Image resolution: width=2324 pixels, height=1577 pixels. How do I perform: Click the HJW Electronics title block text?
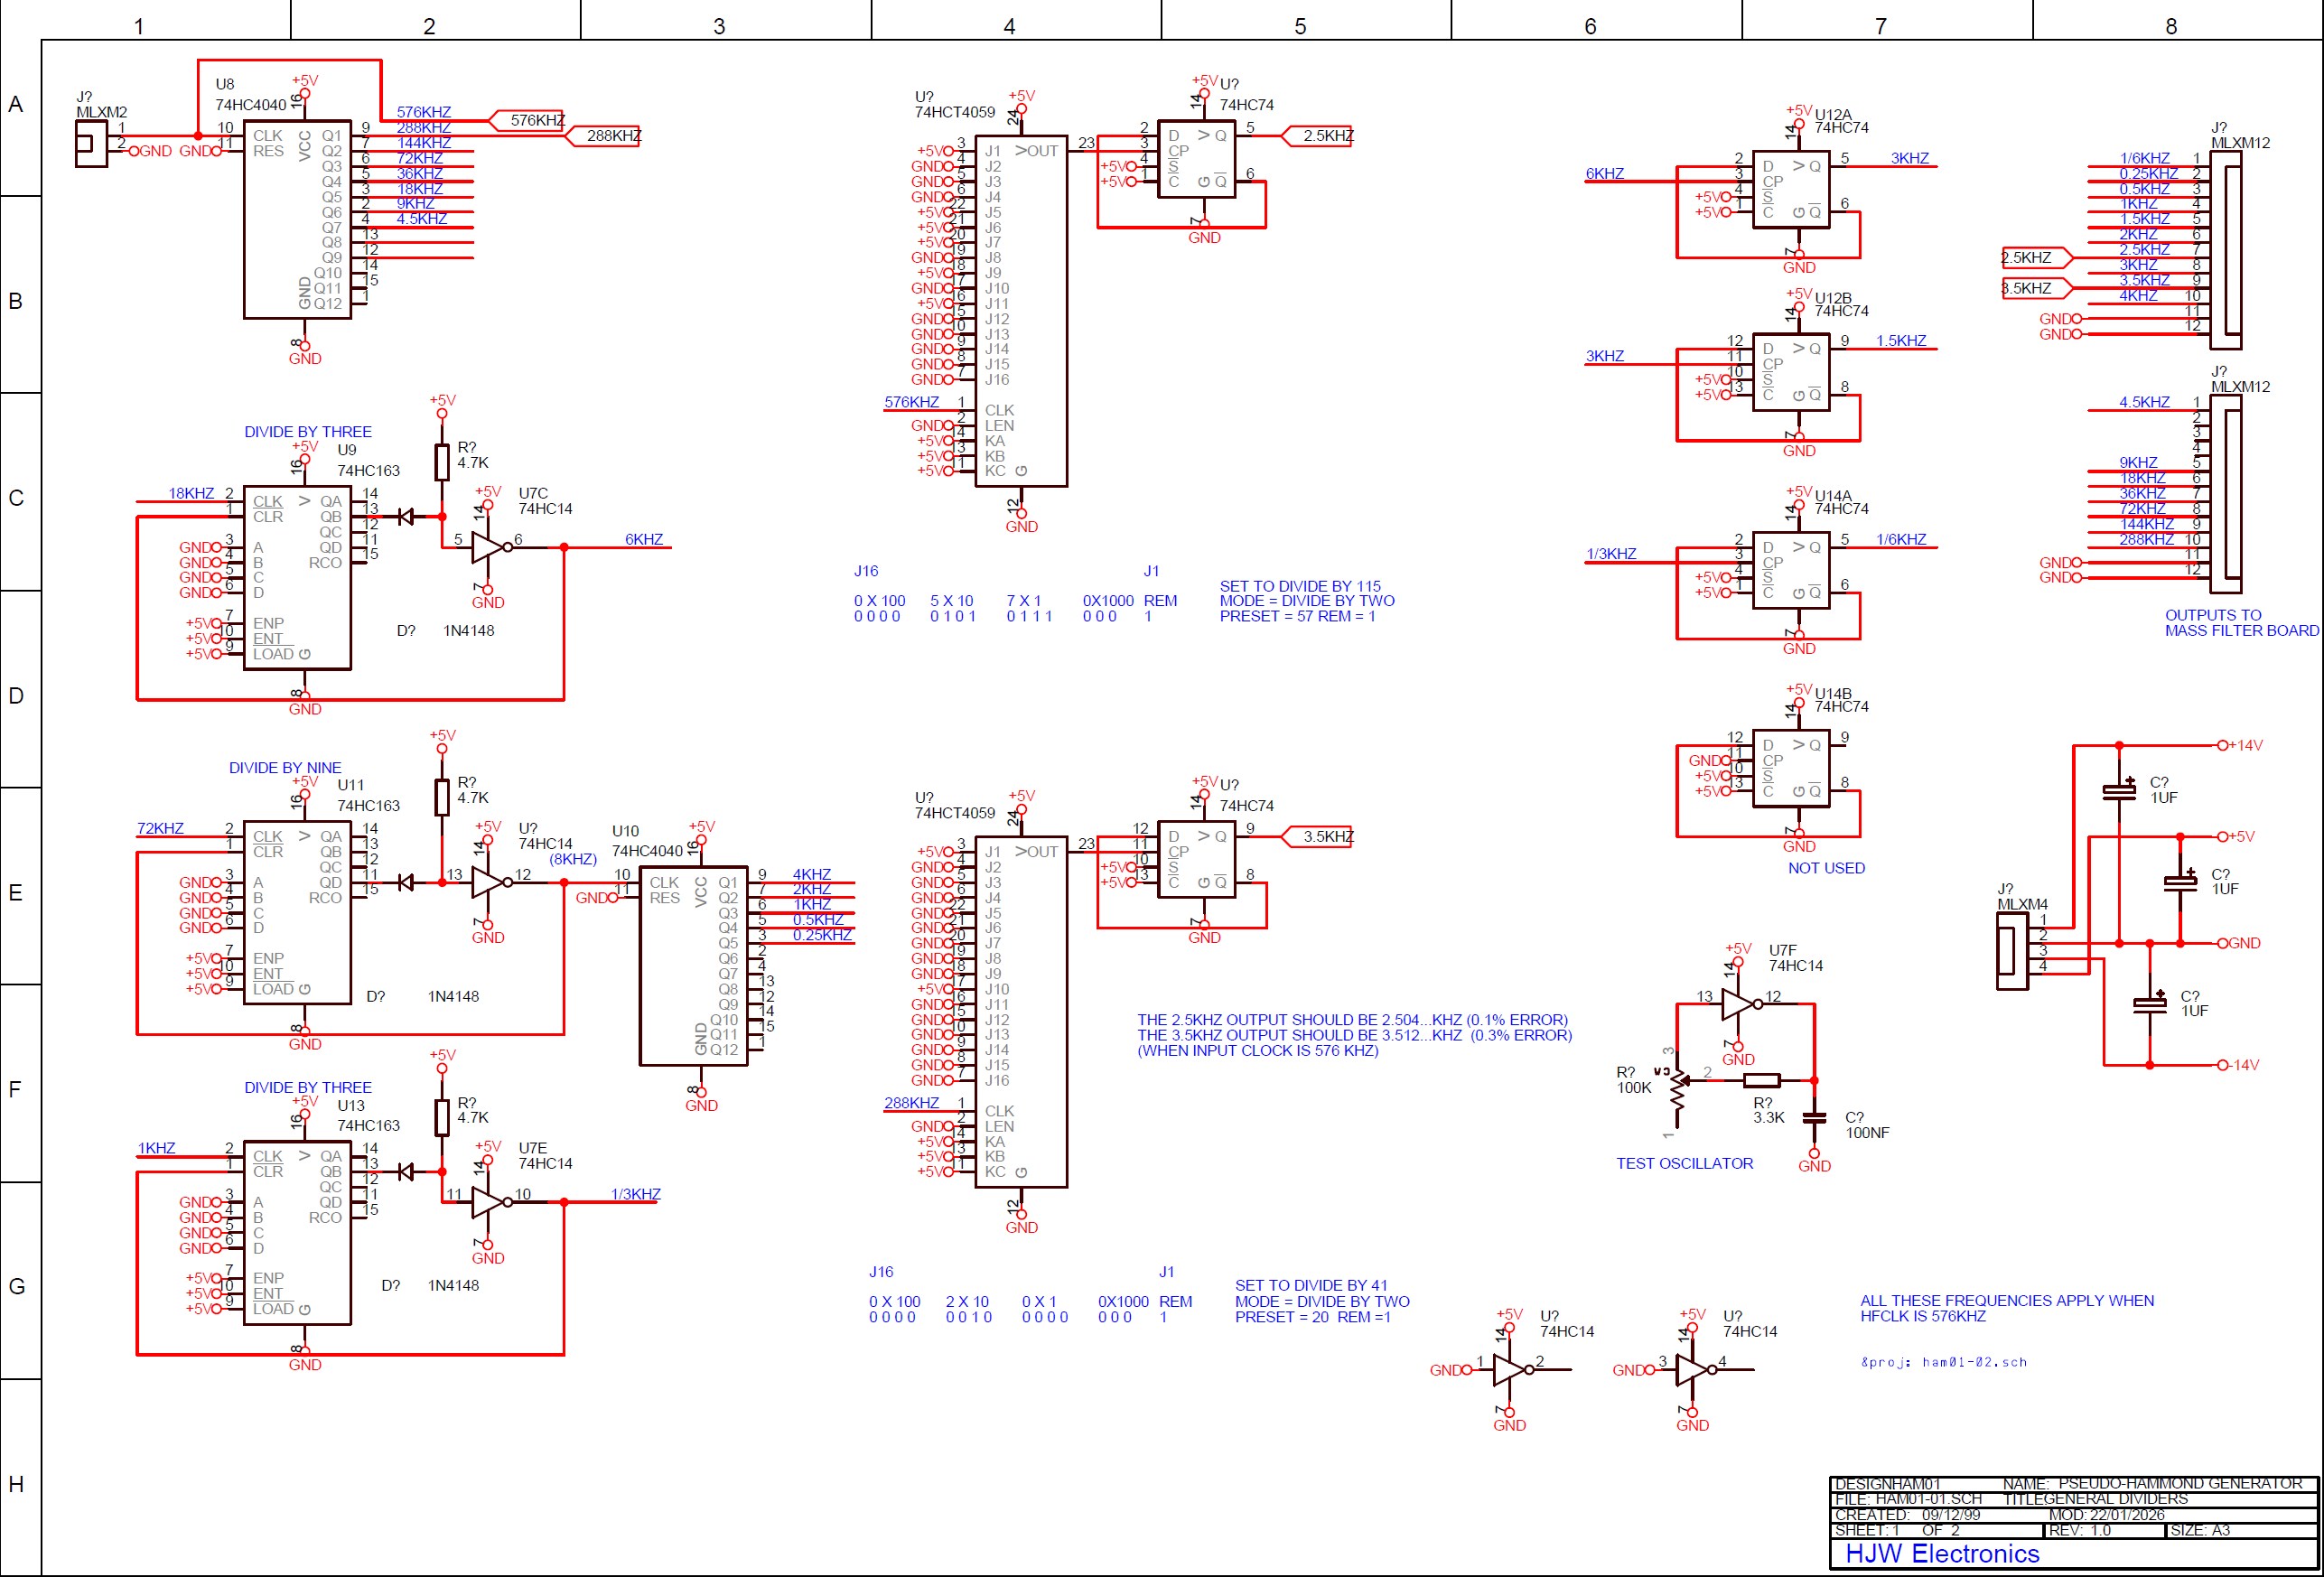click(1941, 1553)
